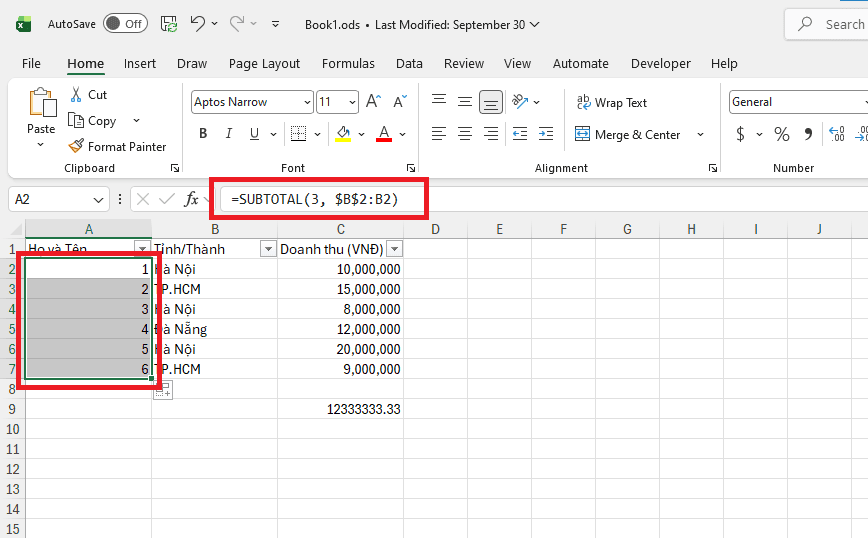Open the Doanh thu (VNĐ) filter dropdown
The width and height of the screenshot is (868, 538).
(x=394, y=250)
